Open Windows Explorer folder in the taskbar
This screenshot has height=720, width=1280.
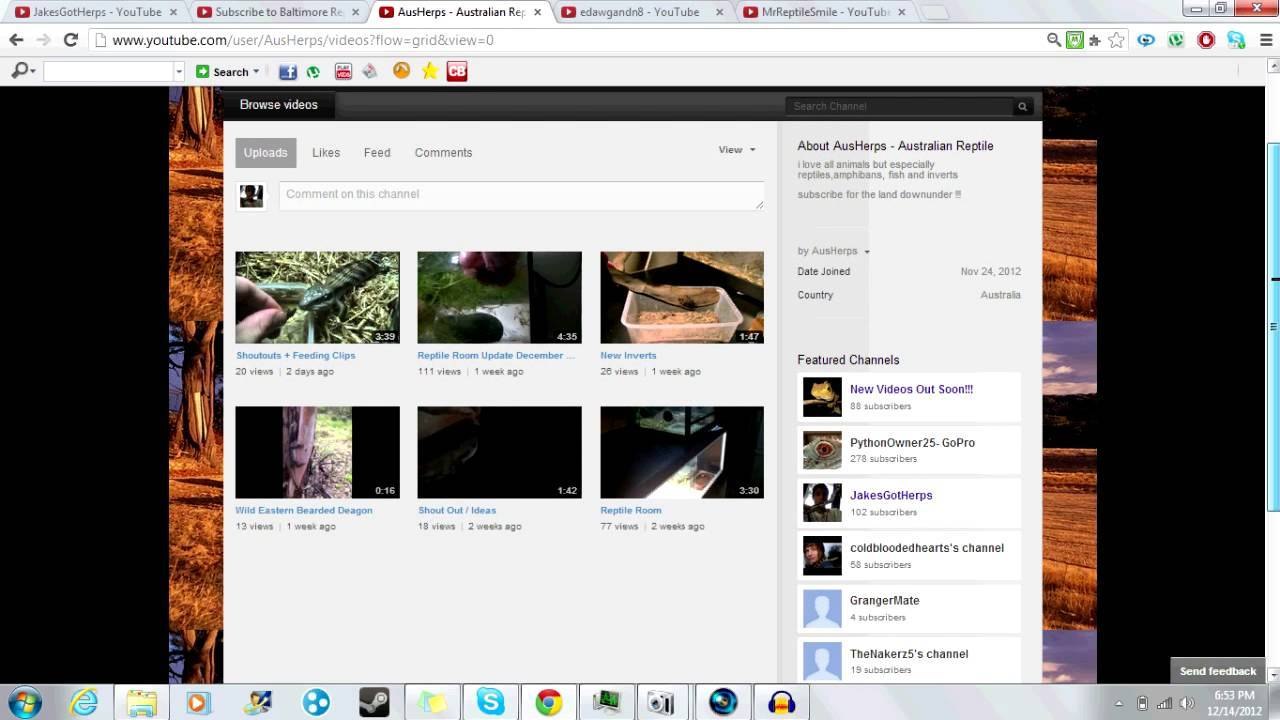pyautogui.click(x=142, y=702)
